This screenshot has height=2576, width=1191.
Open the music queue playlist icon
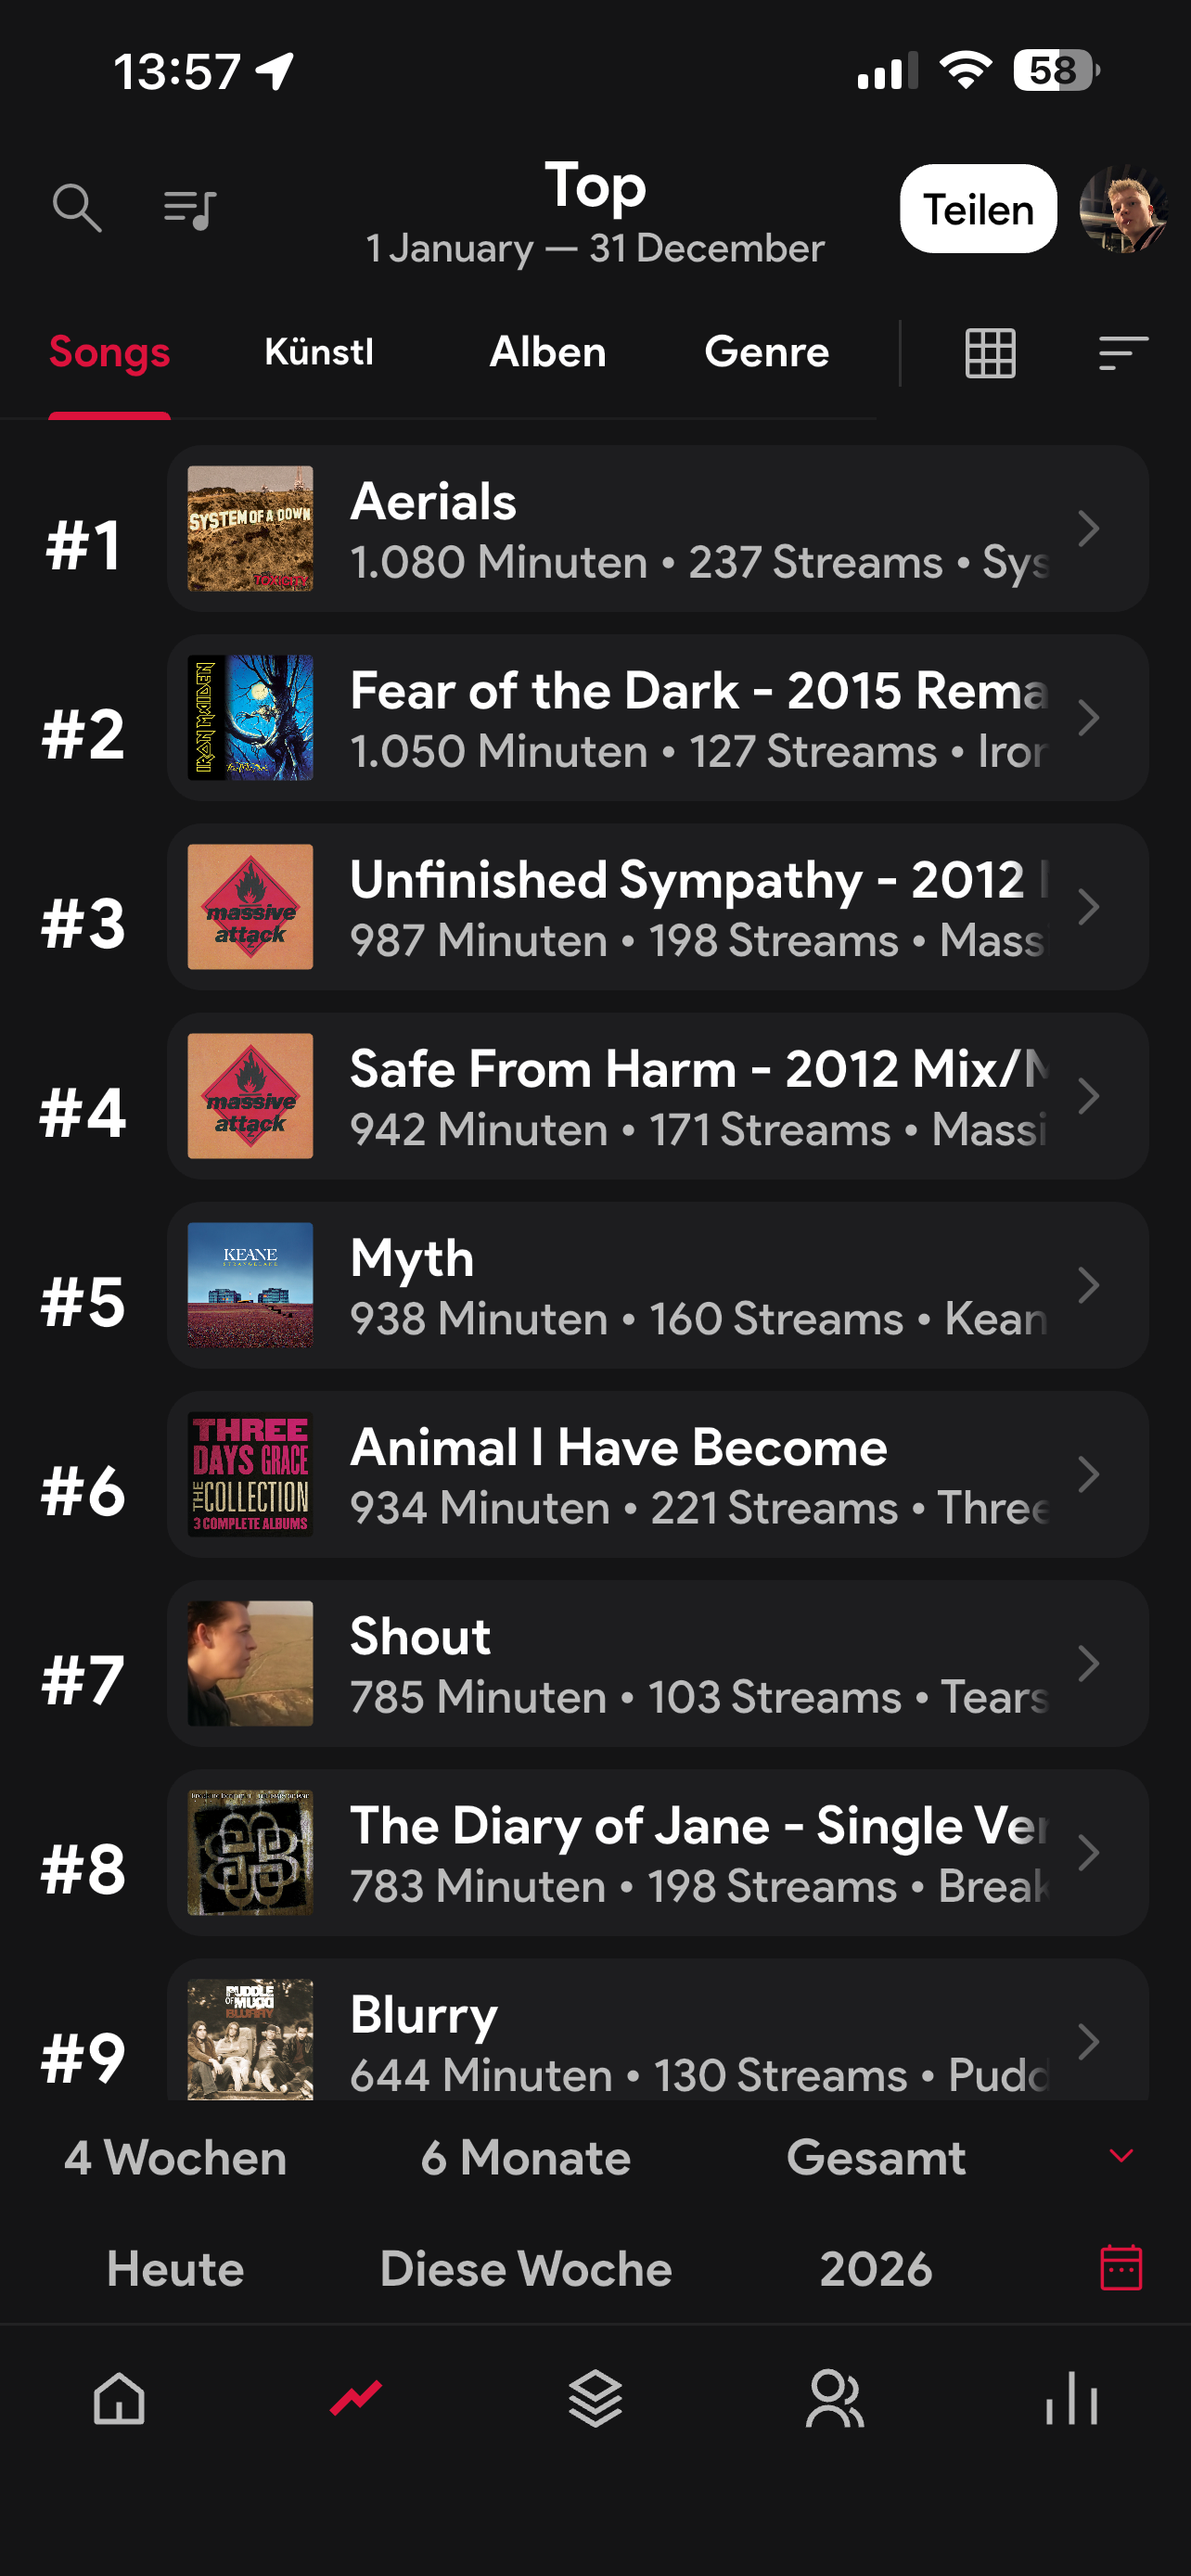tap(190, 209)
